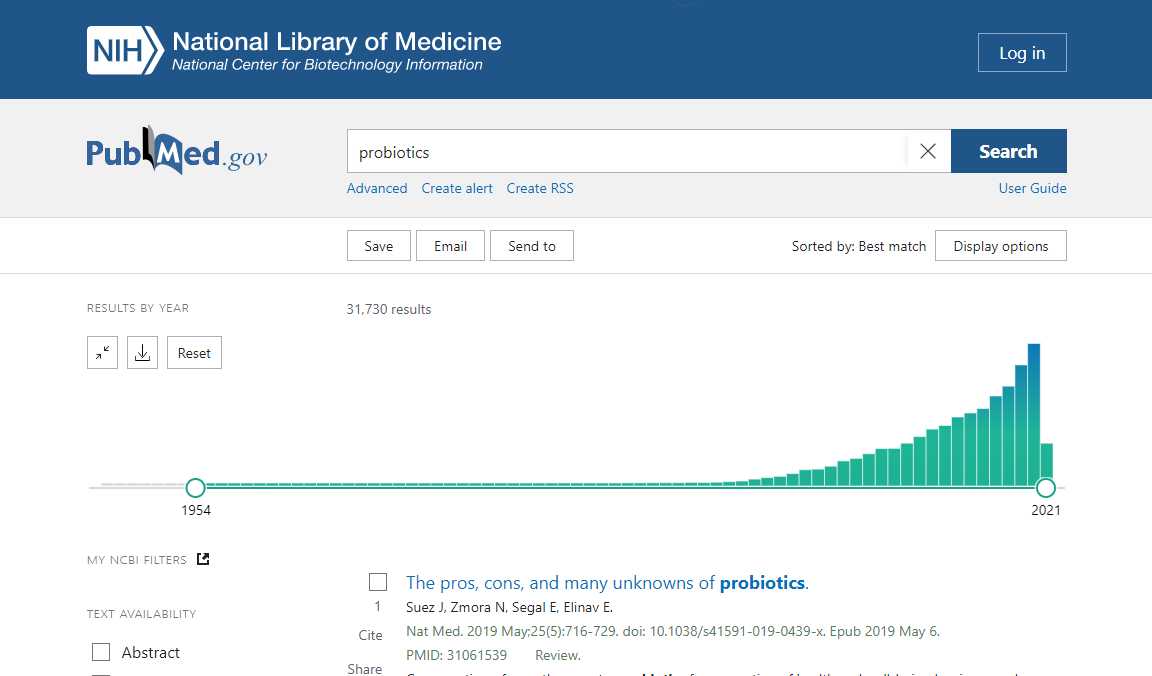Click the Advanced search link

click(x=377, y=188)
